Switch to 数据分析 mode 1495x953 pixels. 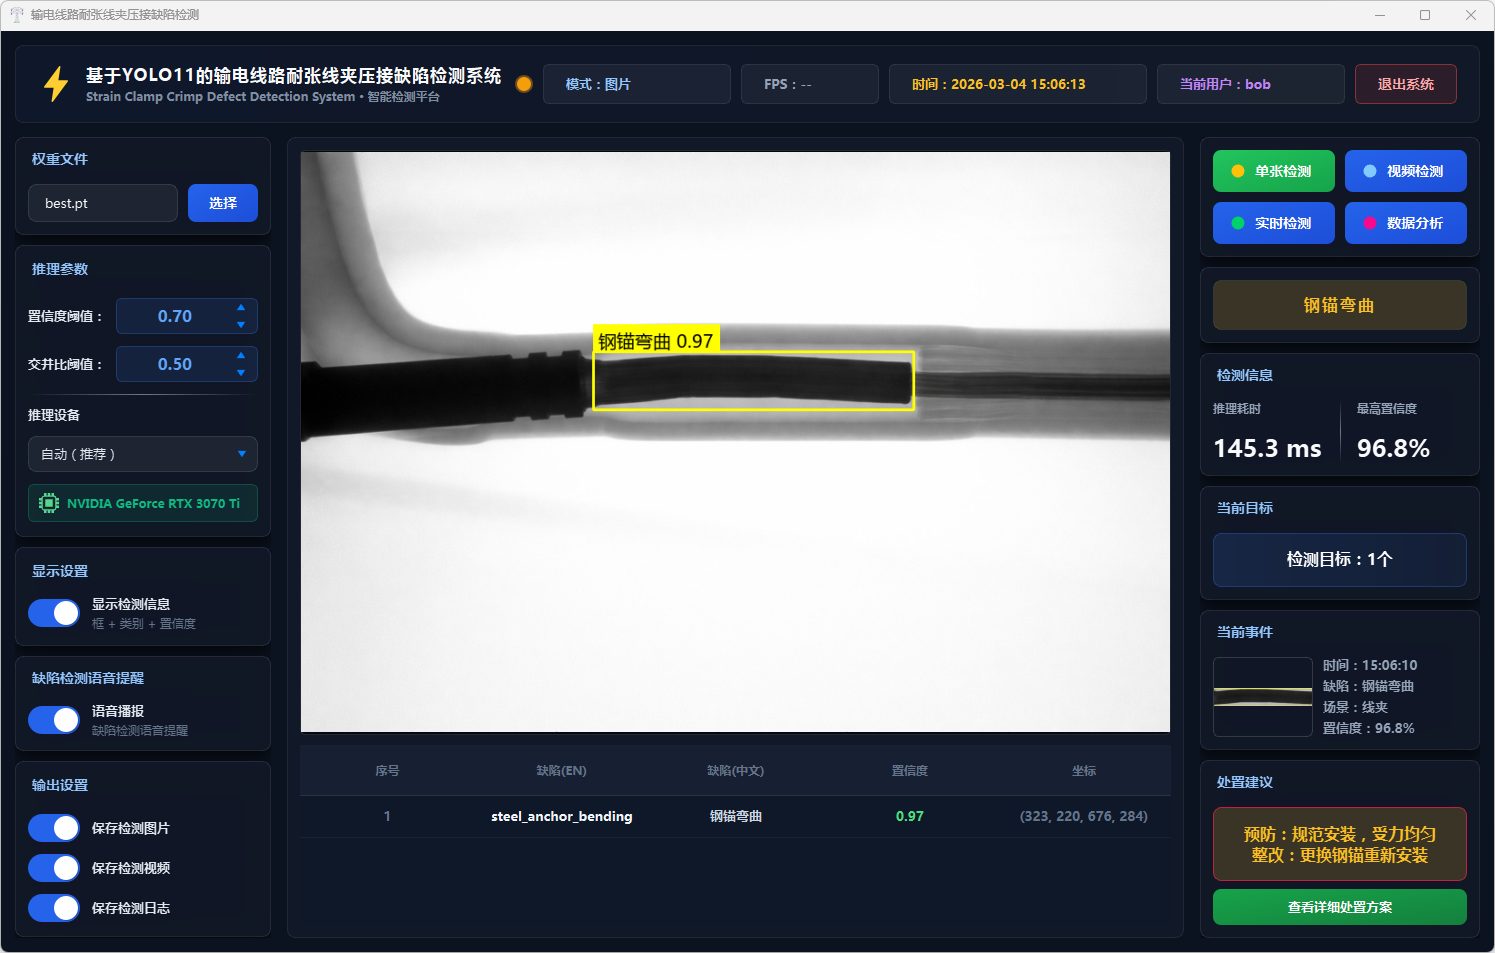(1405, 223)
